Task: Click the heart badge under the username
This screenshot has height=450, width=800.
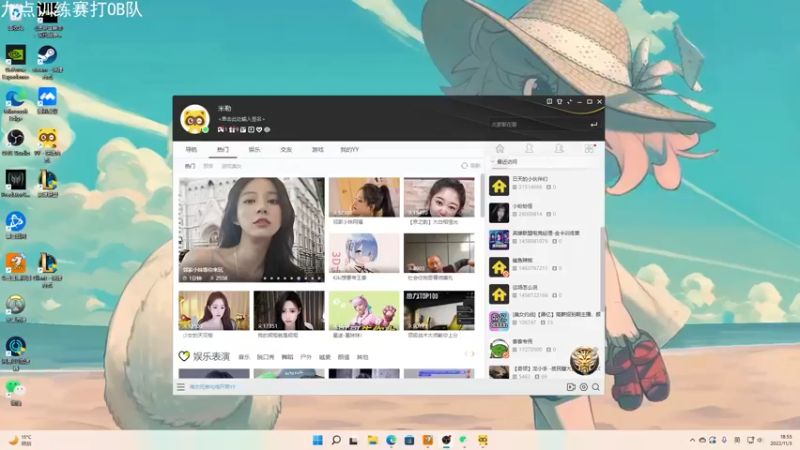Action: pyautogui.click(x=259, y=130)
